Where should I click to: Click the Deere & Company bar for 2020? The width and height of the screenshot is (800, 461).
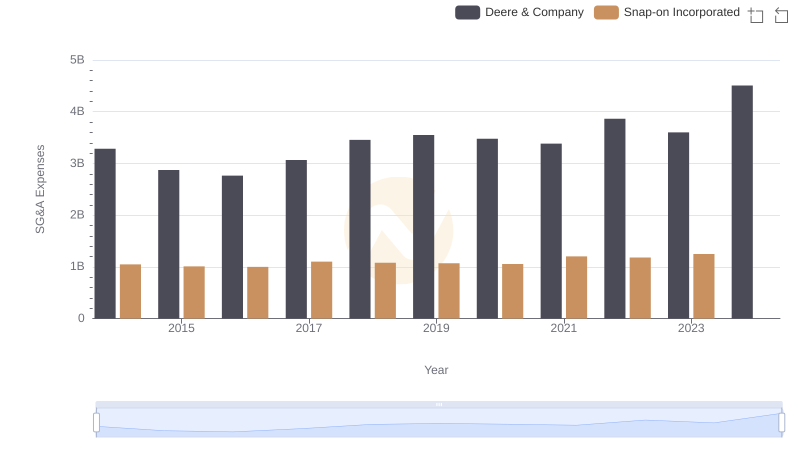point(487,228)
